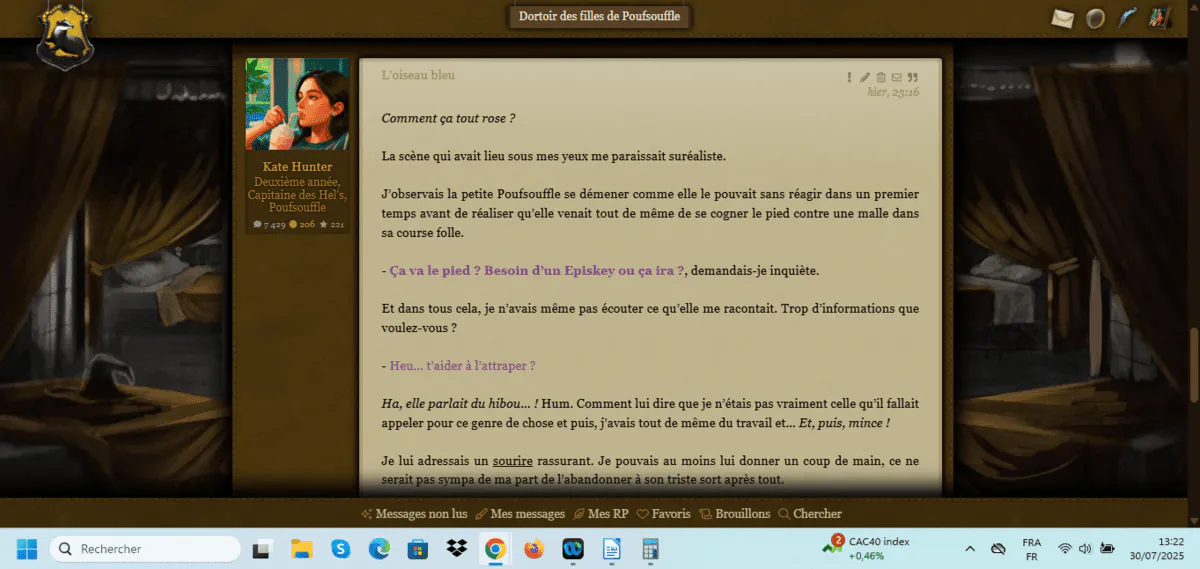Open Microsoft Store from taskbar

418,548
